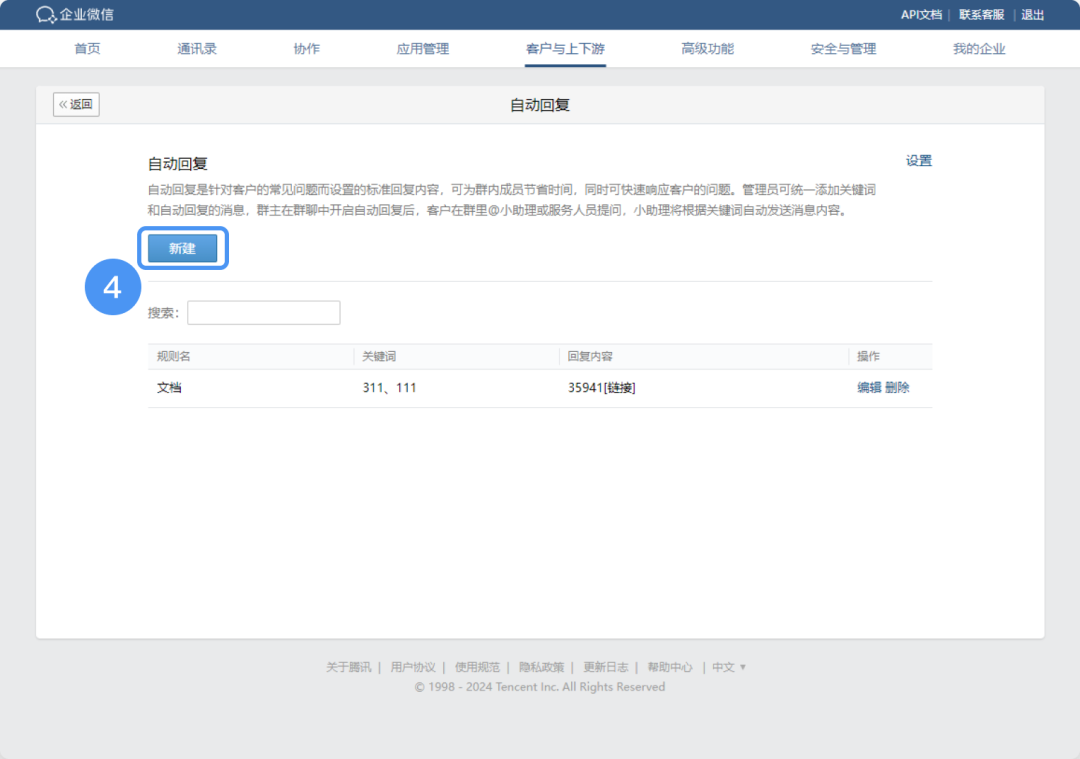
Task: Switch to the 我的企业 tab
Action: (978, 49)
